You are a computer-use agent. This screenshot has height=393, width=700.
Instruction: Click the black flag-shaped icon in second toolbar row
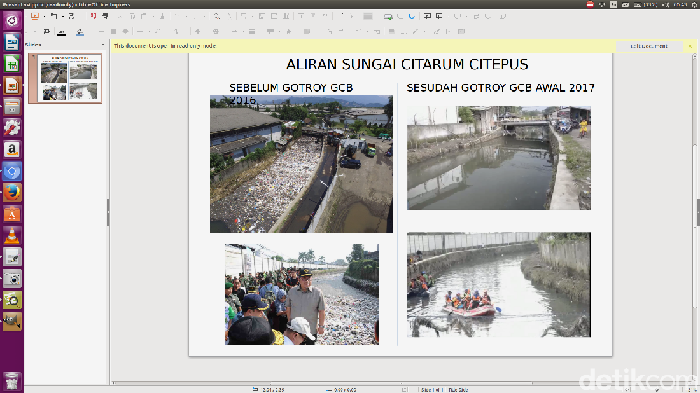tap(46, 32)
